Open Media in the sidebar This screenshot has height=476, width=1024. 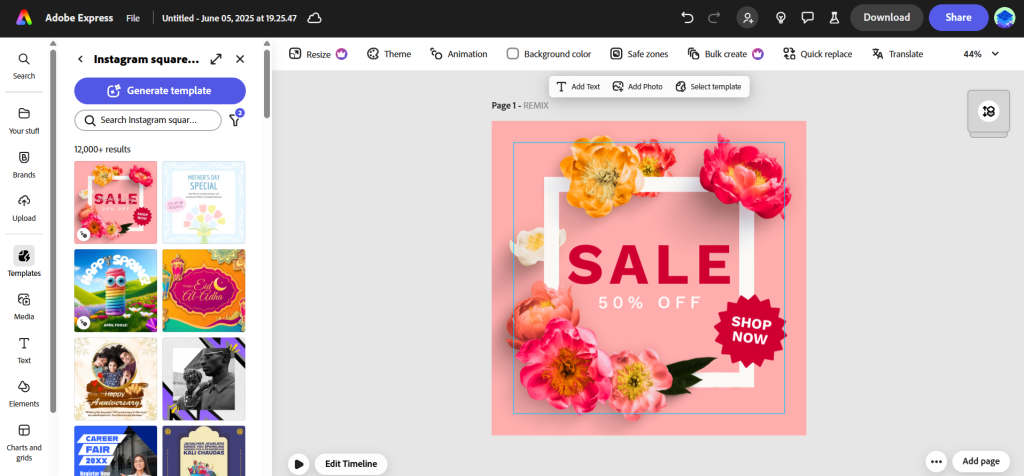tap(24, 306)
